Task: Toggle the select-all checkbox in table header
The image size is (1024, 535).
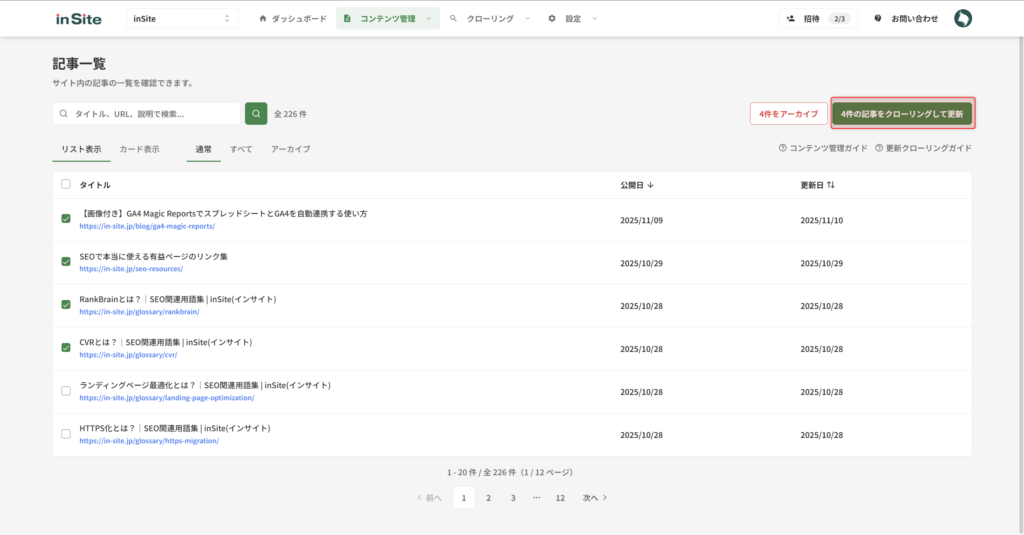Action: (x=66, y=185)
